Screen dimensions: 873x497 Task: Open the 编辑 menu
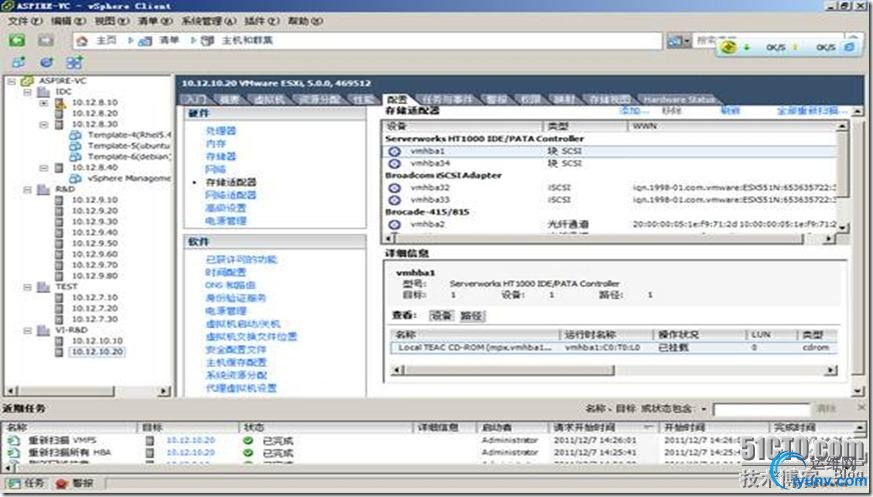click(x=68, y=21)
